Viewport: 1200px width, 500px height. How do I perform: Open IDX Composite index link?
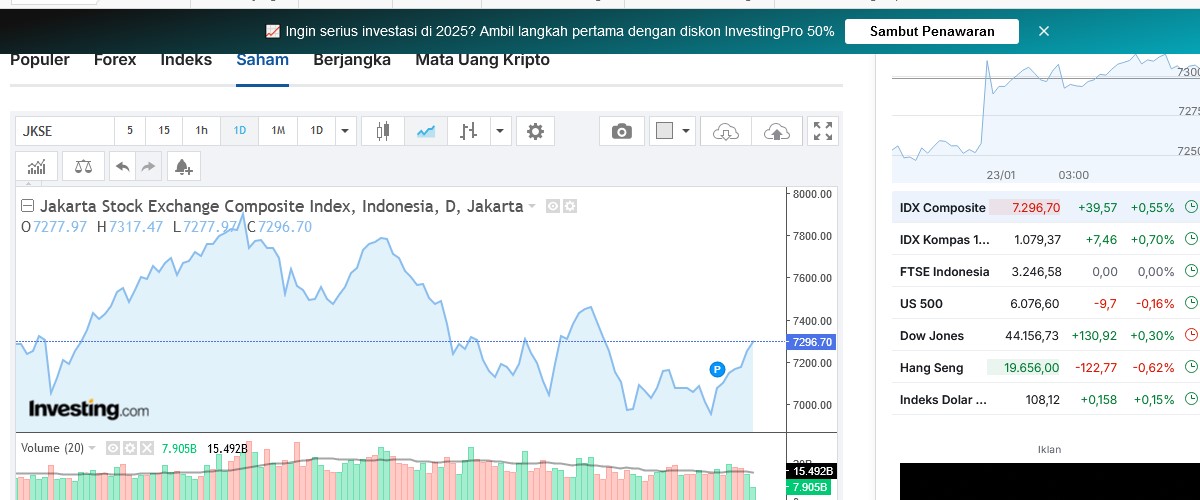coord(943,207)
